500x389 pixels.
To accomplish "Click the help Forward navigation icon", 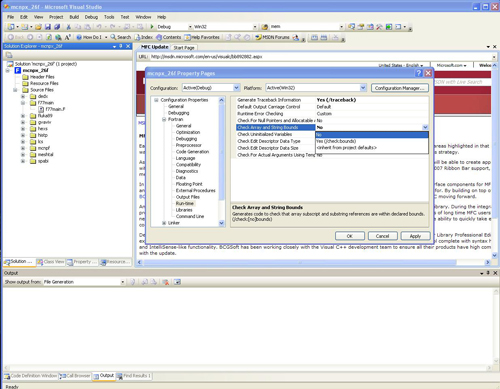I will coord(30,37).
